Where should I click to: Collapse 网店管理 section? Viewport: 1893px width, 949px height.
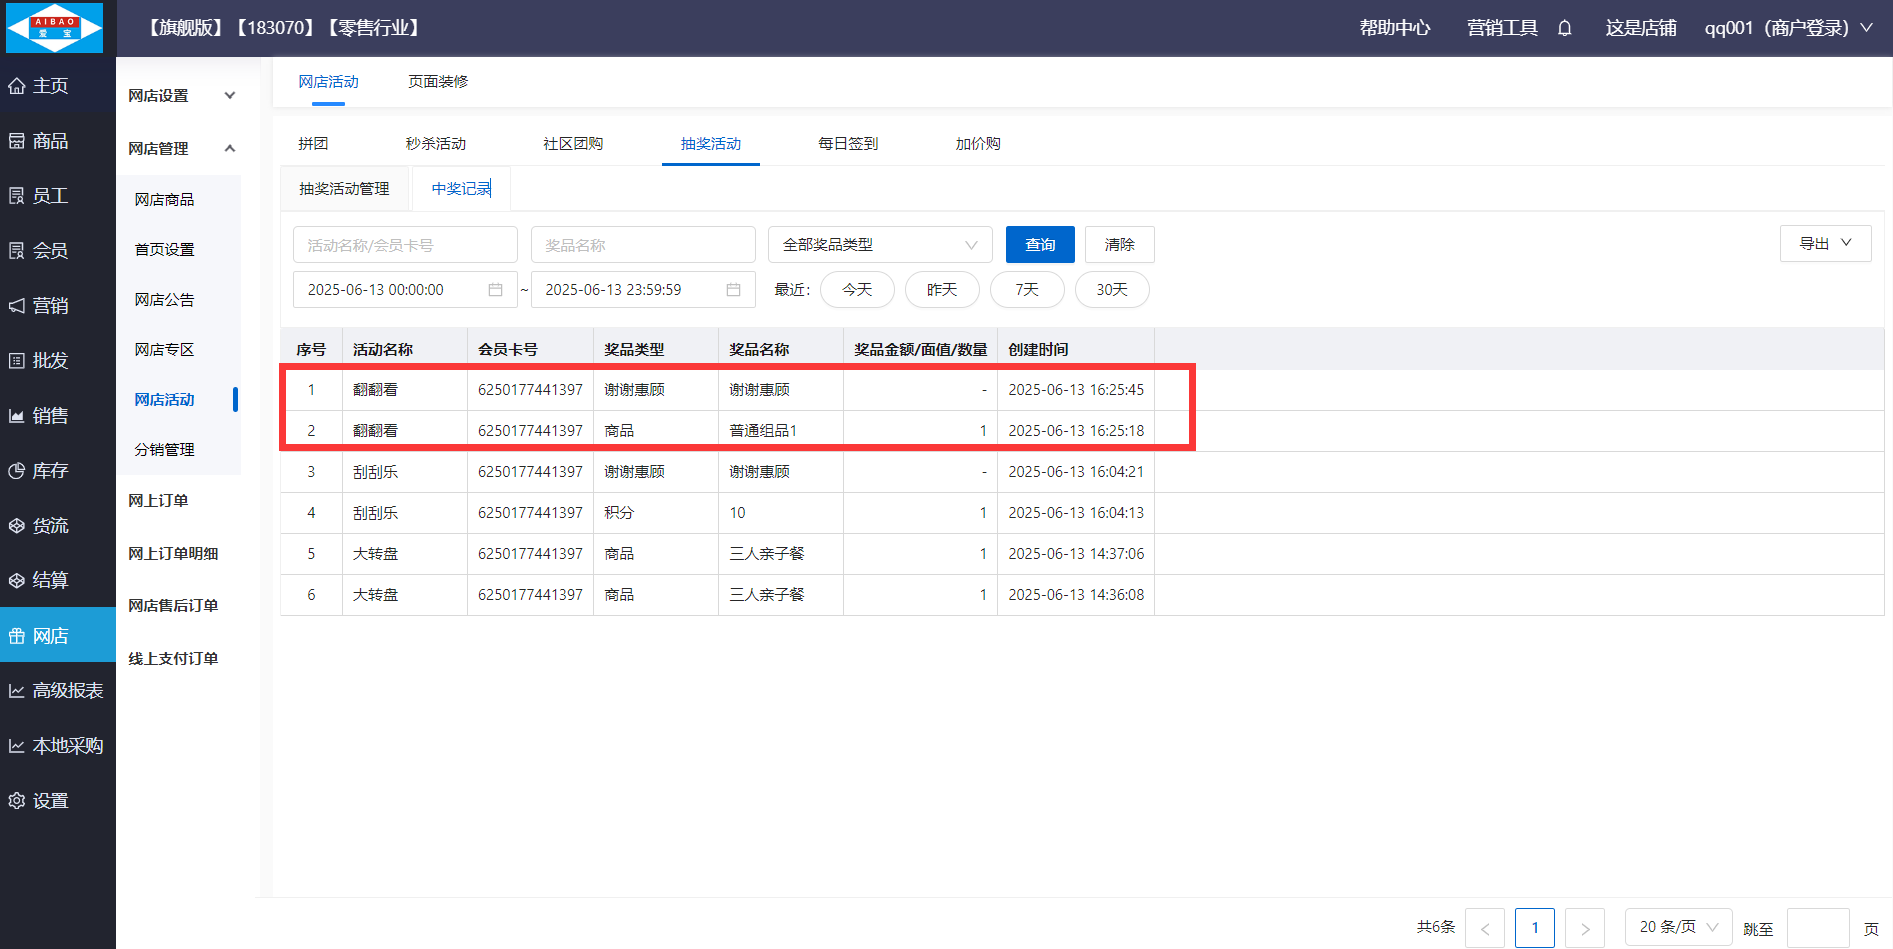(x=181, y=149)
